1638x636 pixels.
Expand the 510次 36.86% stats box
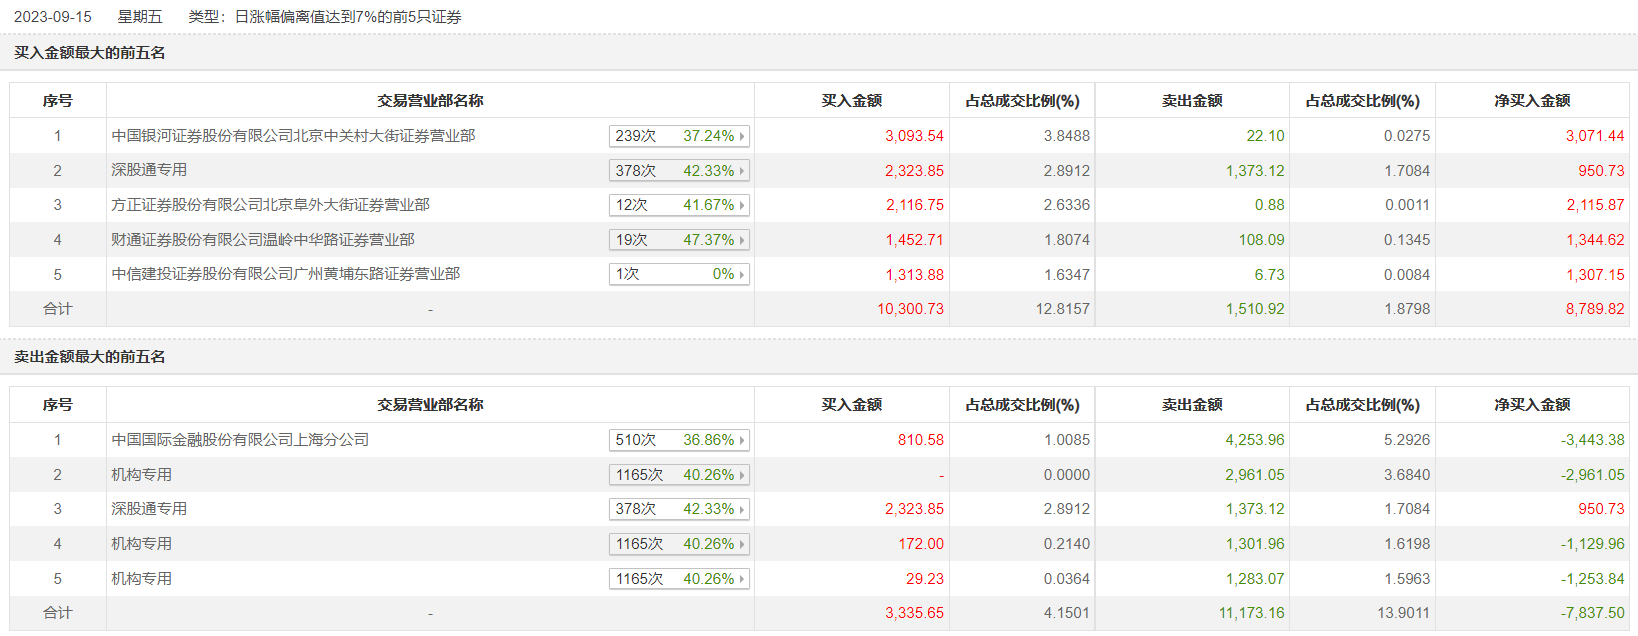(x=741, y=440)
